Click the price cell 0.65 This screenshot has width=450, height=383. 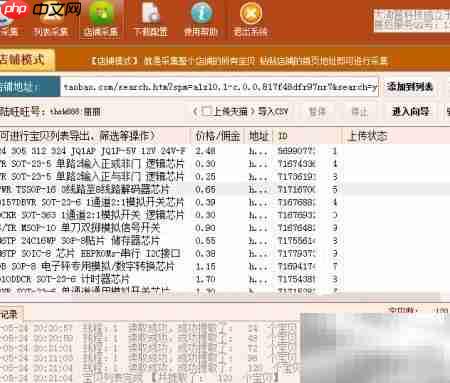205,190
